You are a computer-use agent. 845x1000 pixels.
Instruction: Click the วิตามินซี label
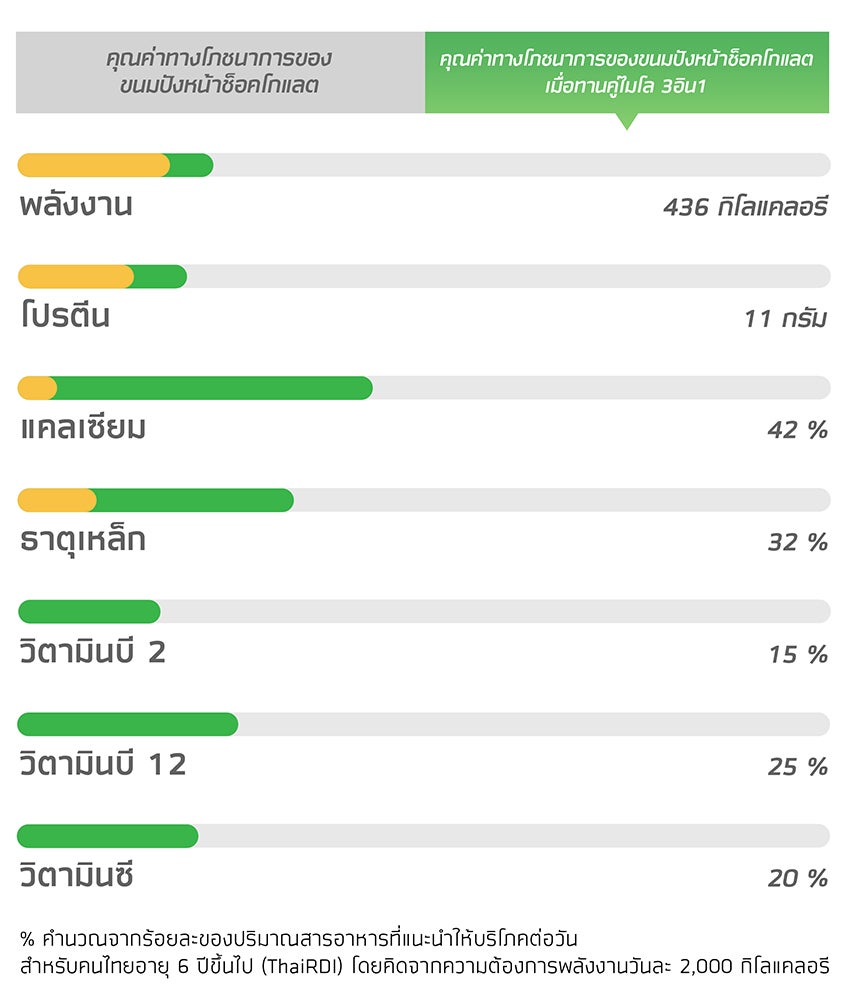pos(76,874)
